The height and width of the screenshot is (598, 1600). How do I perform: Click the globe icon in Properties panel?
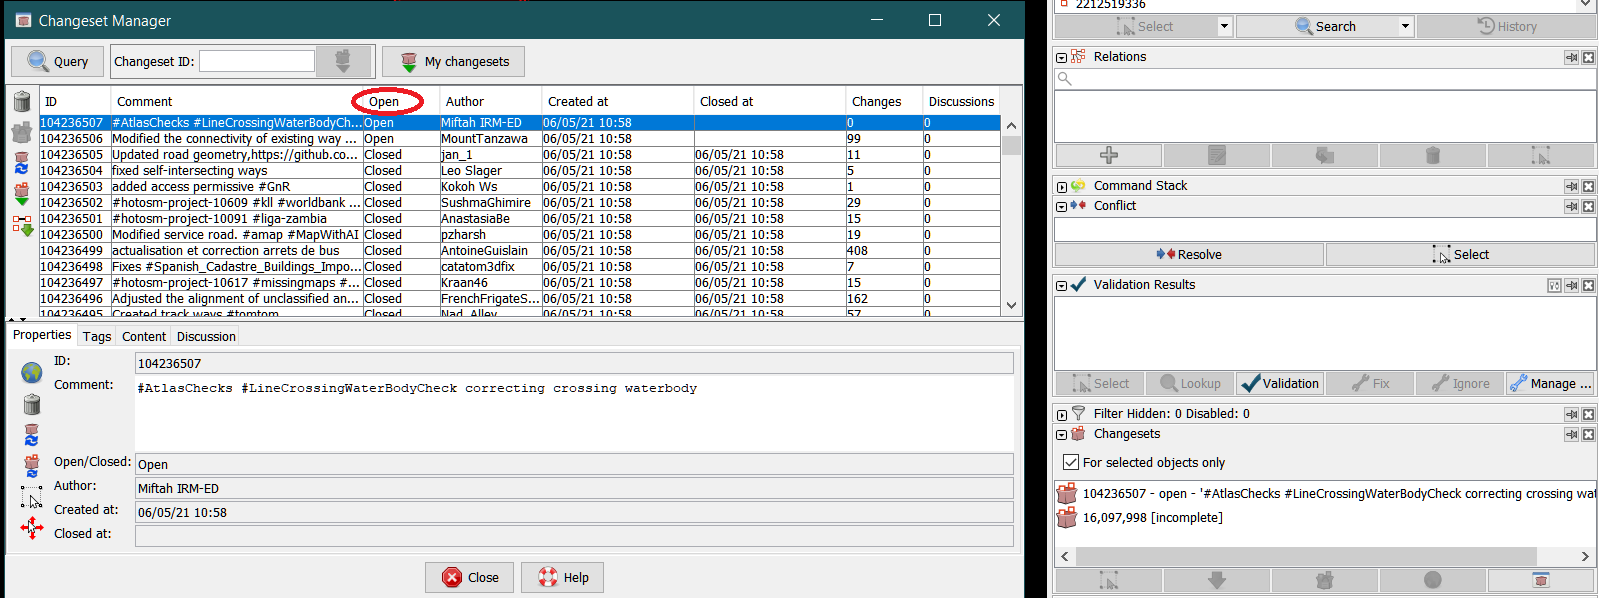[32, 372]
